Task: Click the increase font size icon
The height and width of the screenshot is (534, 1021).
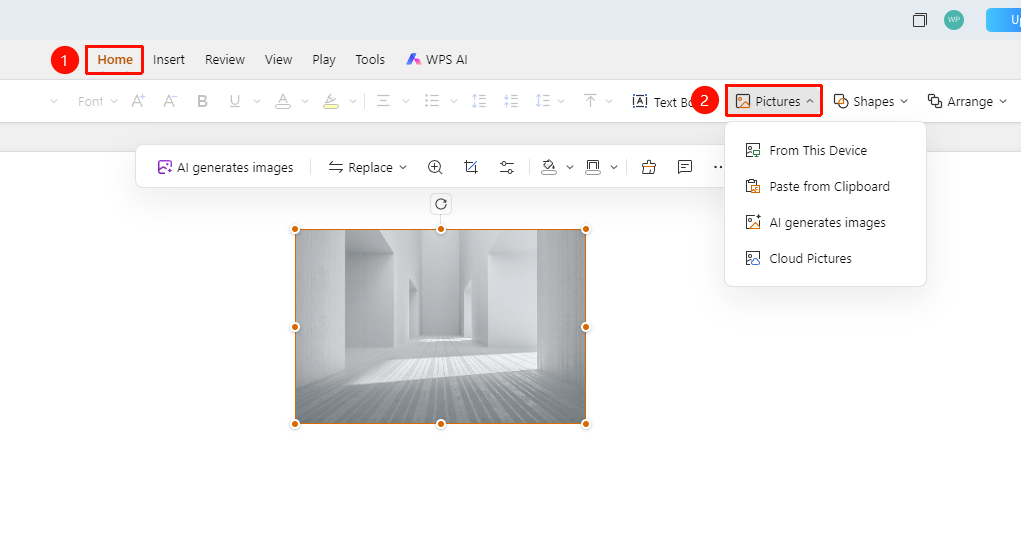Action: point(138,101)
